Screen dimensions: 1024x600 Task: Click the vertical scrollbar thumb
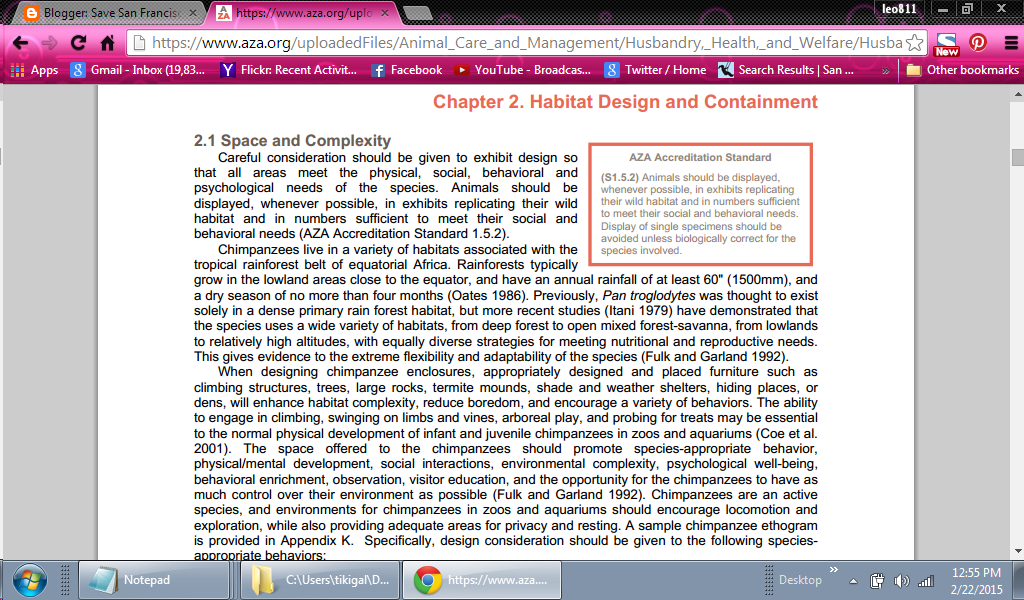[1017, 157]
